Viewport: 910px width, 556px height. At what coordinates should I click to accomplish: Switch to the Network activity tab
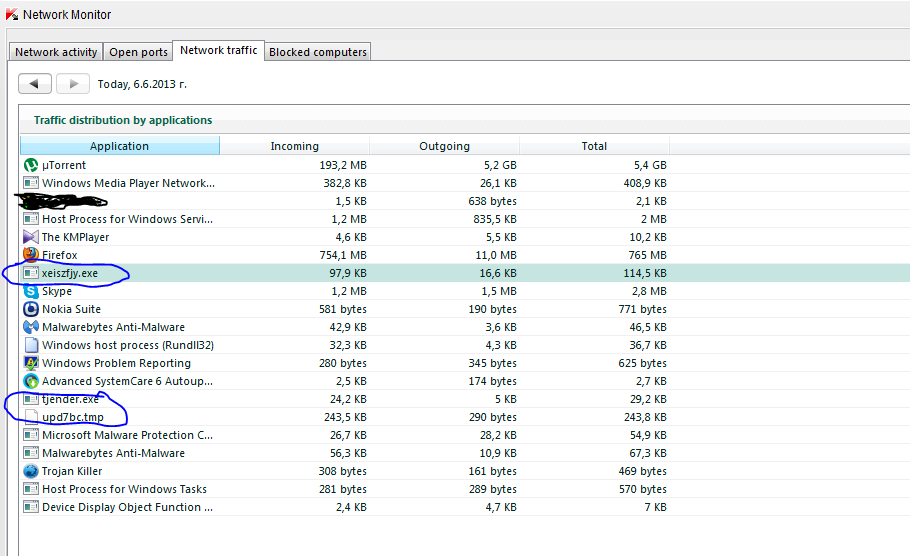click(x=56, y=52)
